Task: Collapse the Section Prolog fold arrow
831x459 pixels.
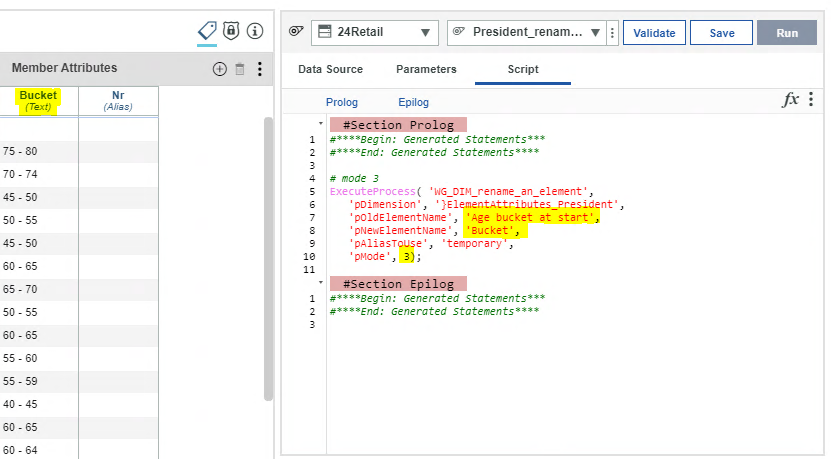Action: pos(321,123)
